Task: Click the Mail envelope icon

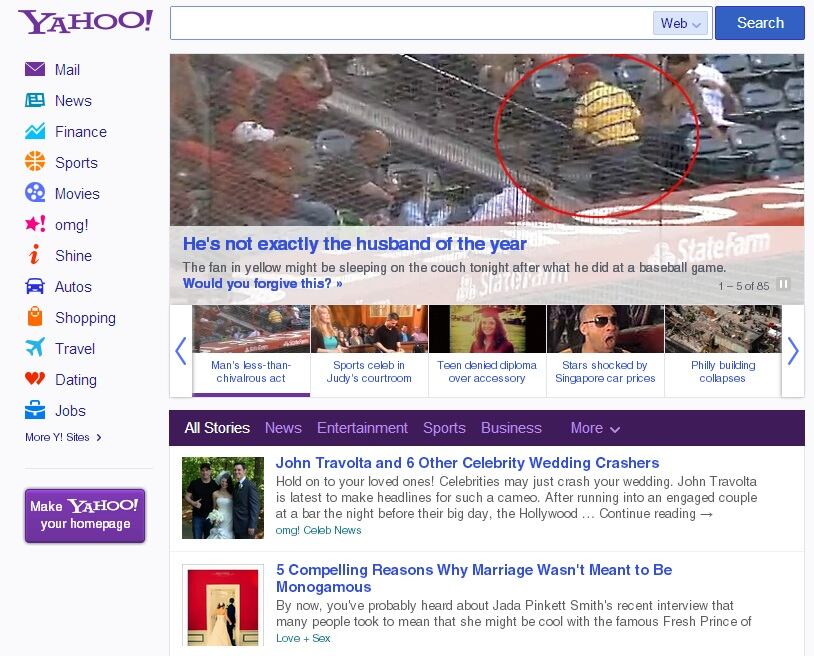Action: tap(35, 69)
